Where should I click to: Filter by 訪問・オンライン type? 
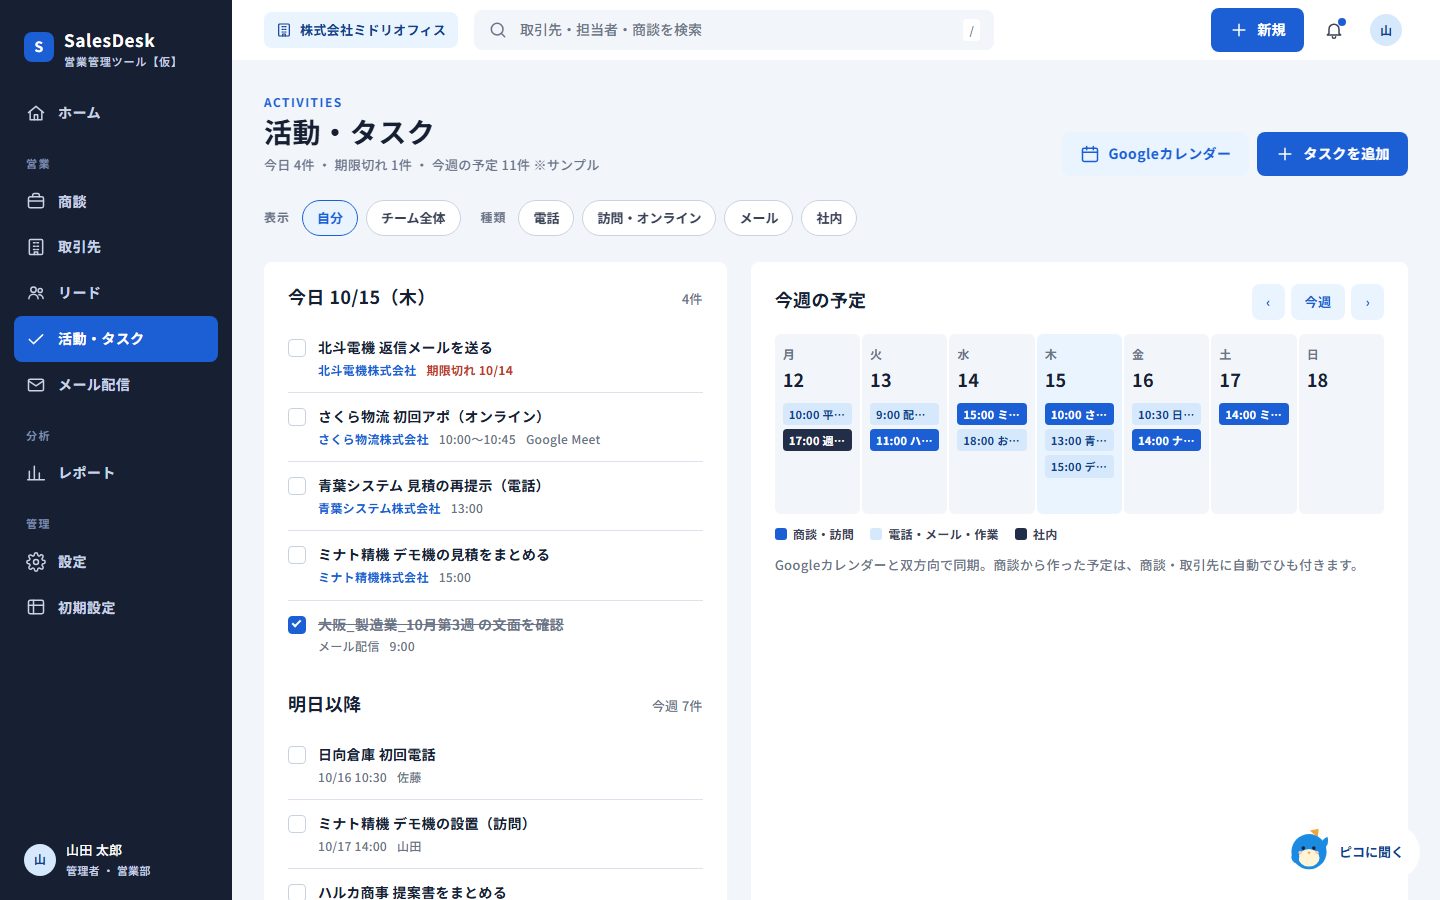click(x=649, y=218)
